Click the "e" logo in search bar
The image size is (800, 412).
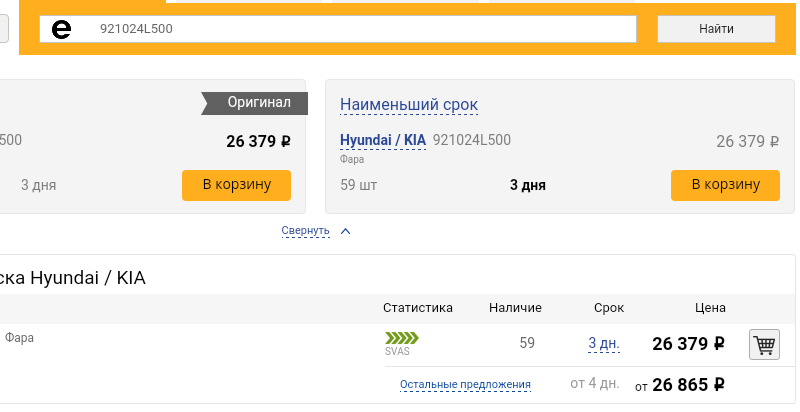point(62,30)
